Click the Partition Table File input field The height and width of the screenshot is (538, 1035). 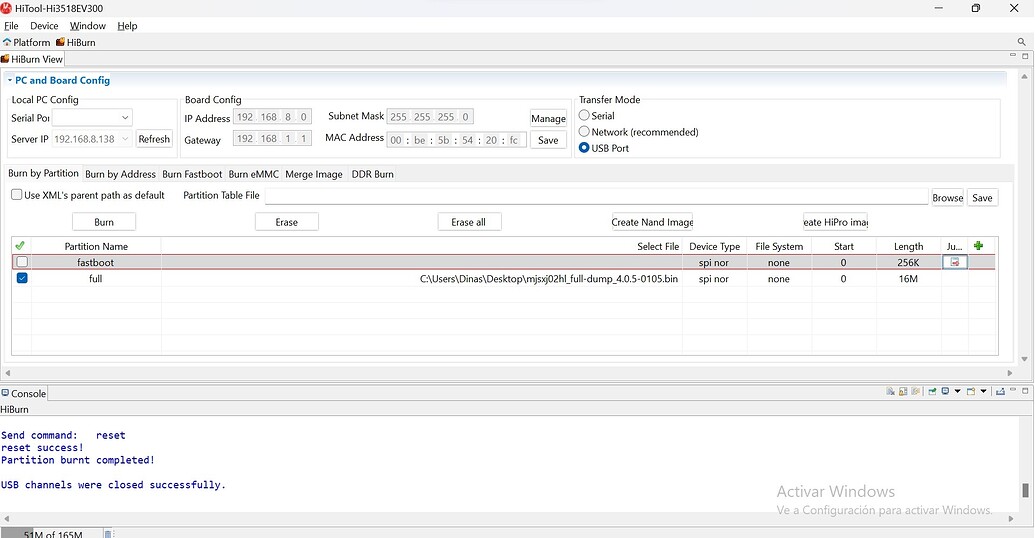[x=596, y=196]
